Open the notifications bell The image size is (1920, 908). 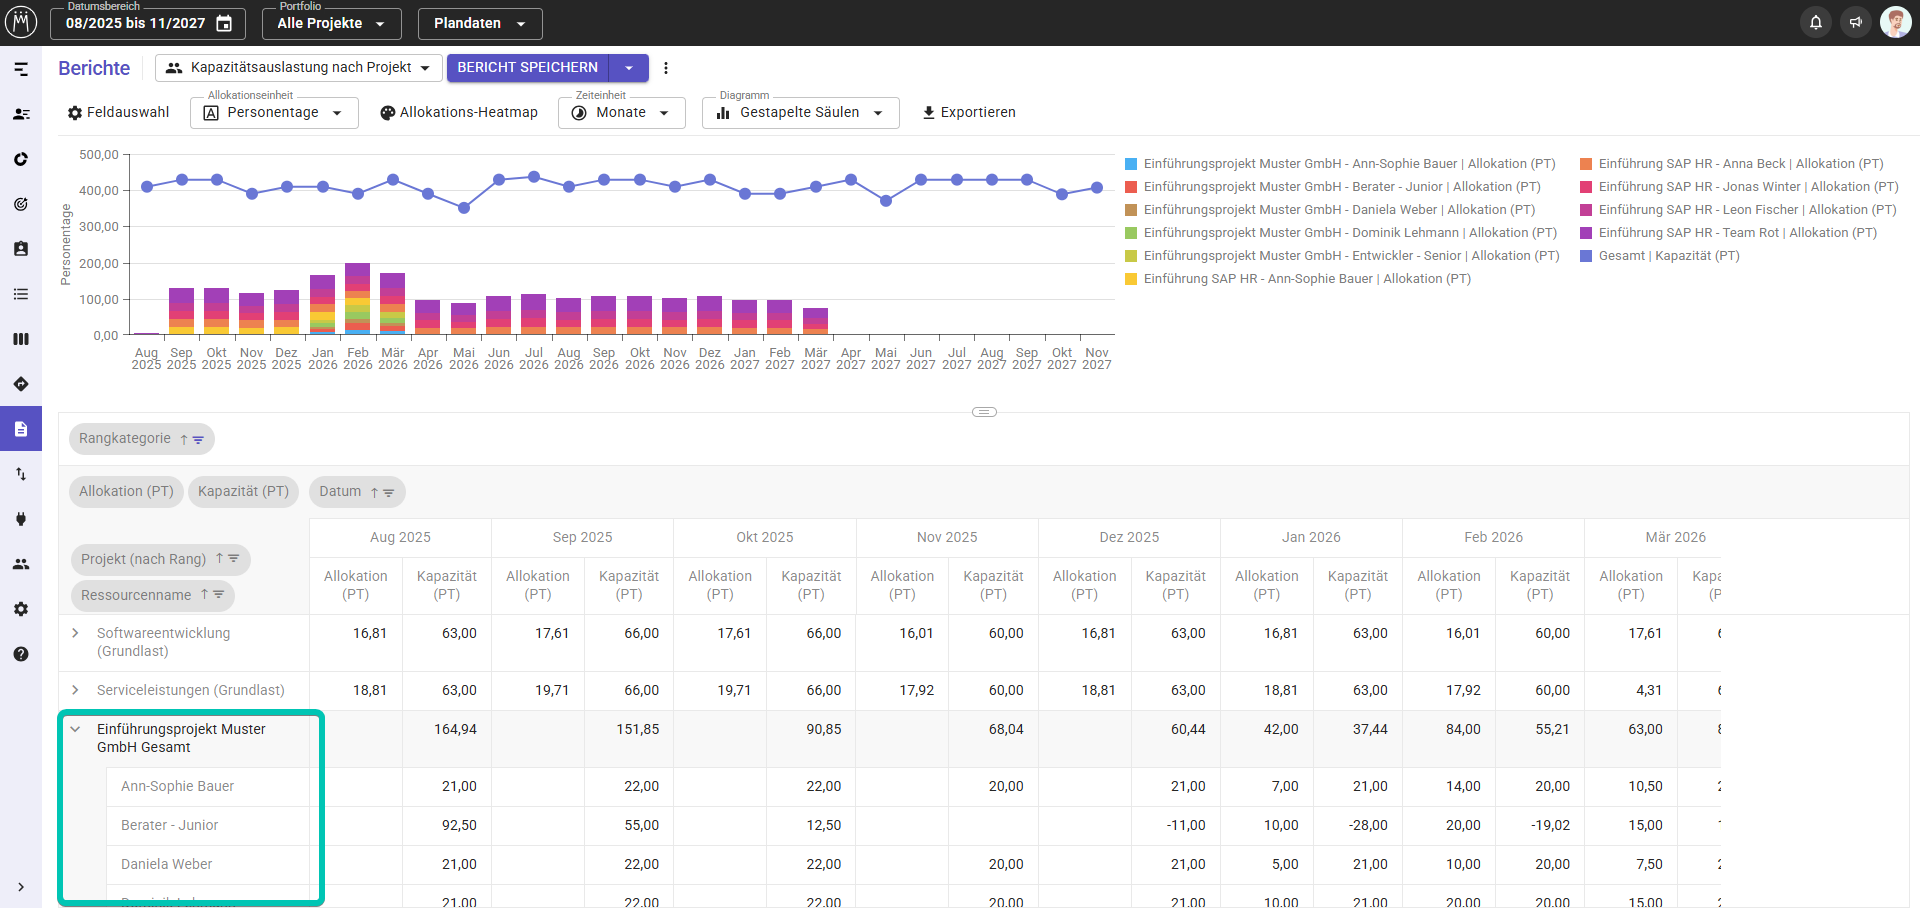pos(1816,22)
